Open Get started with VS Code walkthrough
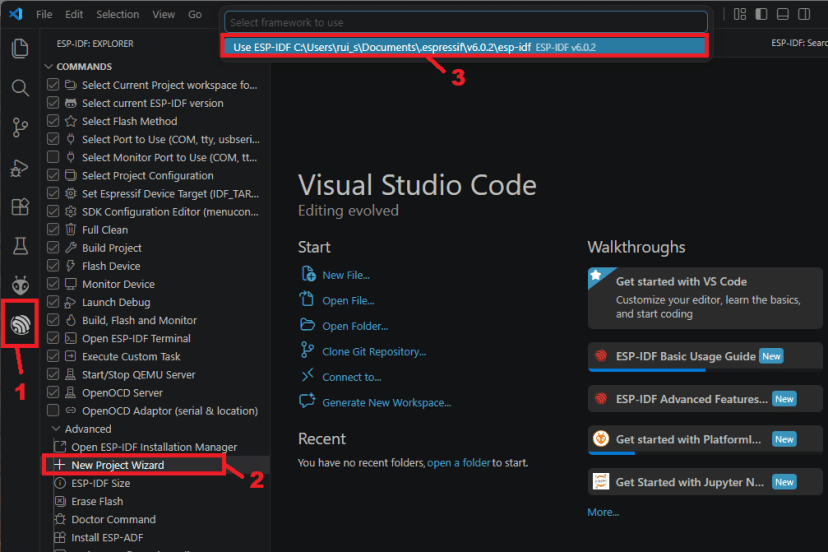828x552 pixels. coord(704,297)
